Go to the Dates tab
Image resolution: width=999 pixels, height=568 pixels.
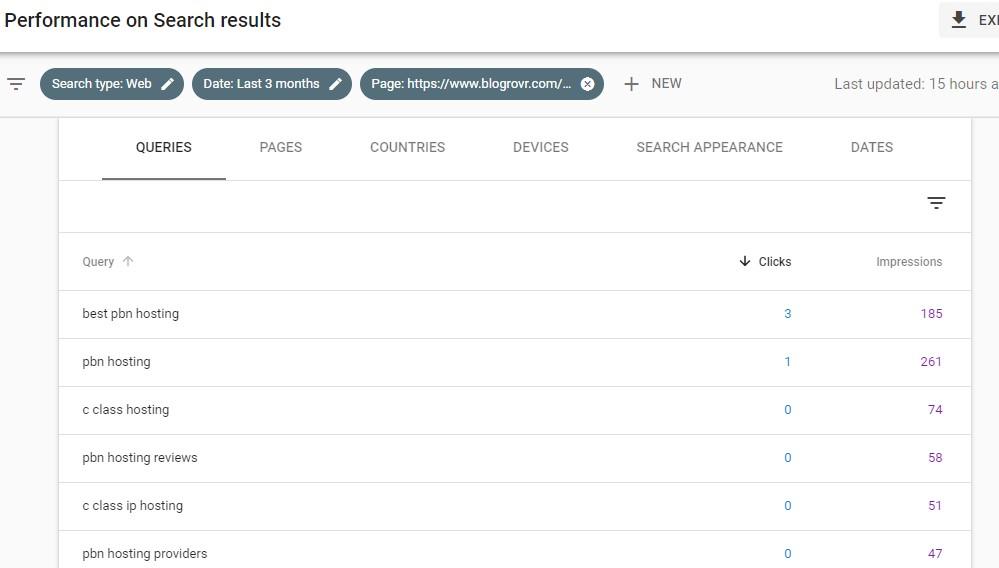click(871, 147)
